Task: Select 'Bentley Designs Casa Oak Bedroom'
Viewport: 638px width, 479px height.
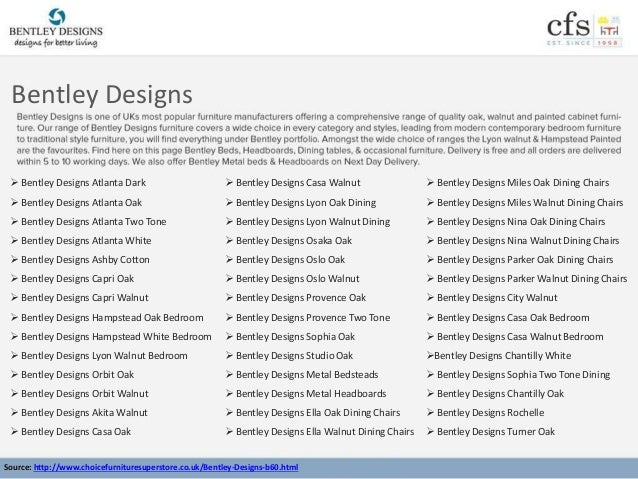Action: [x=513, y=318]
